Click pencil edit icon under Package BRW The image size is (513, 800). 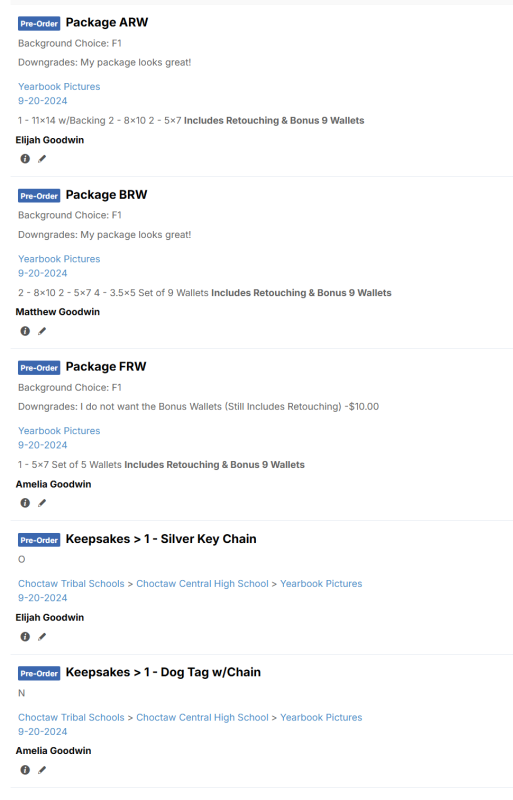pyautogui.click(x=42, y=331)
